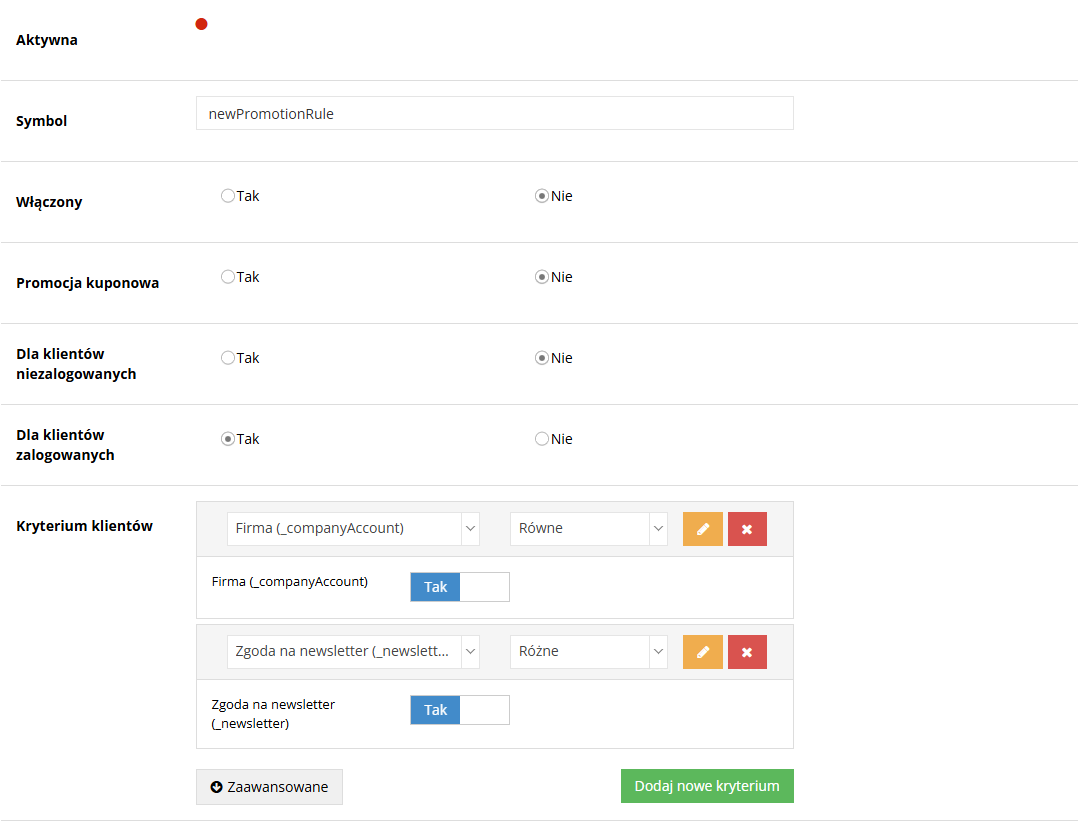Open the Zgoda na newsletter criterion dropdown
The height and width of the screenshot is (826, 1080).
pyautogui.click(x=353, y=652)
